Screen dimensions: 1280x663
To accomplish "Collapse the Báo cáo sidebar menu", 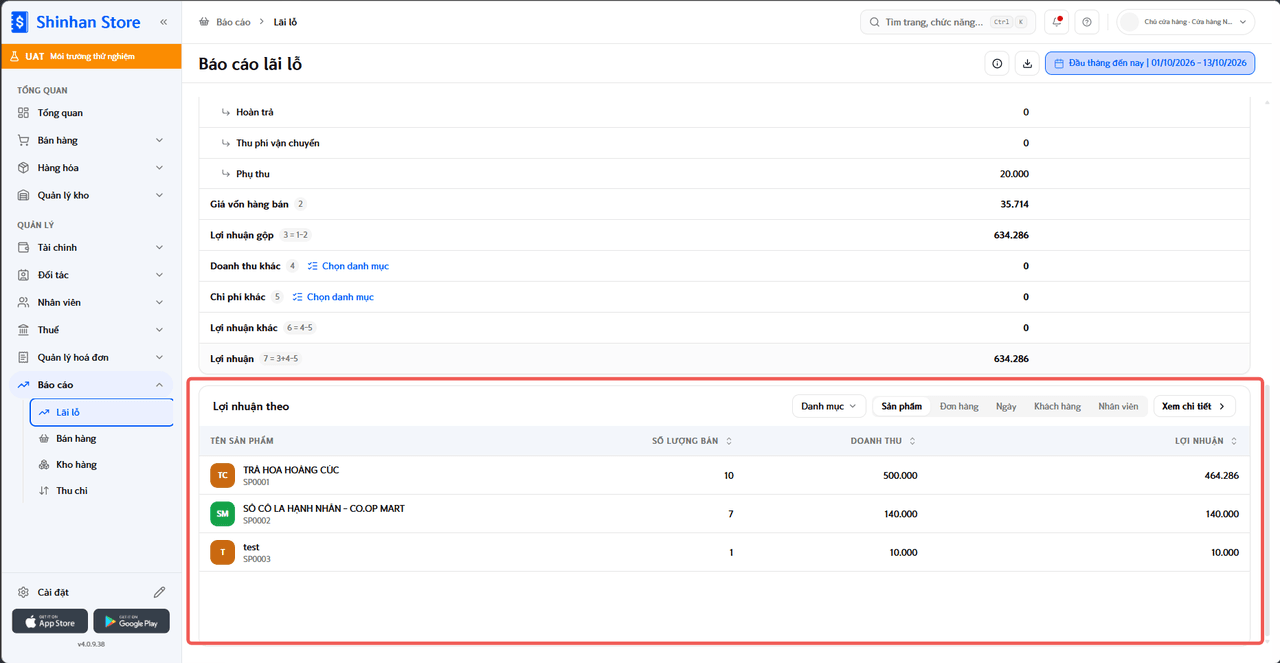I will pyautogui.click(x=91, y=385).
